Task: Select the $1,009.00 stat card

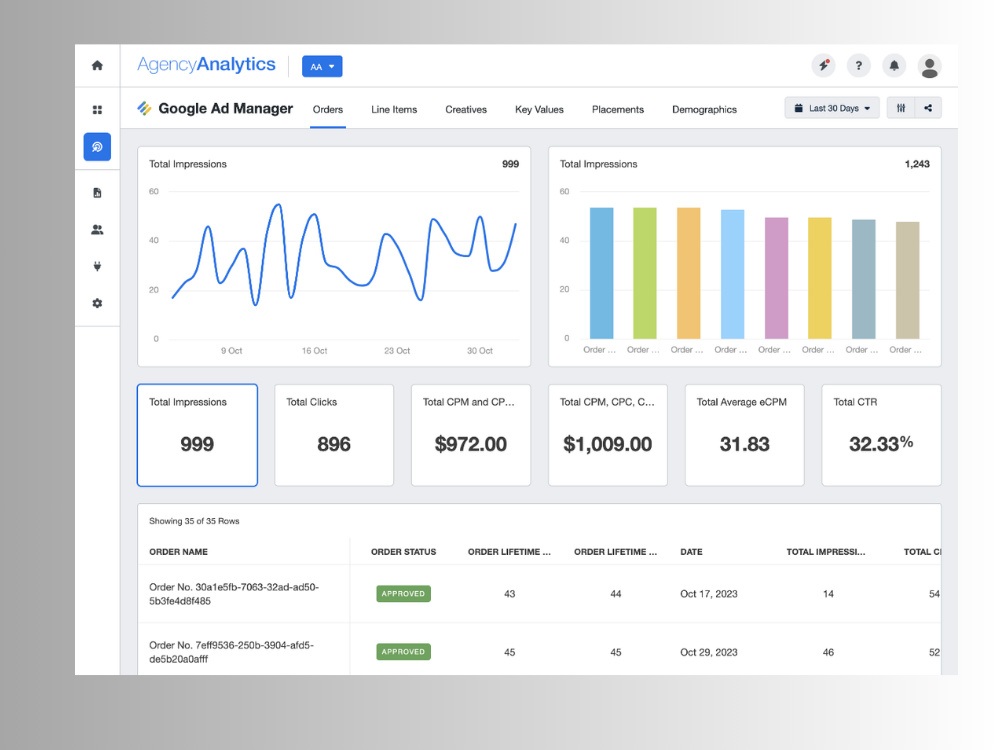Action: pos(608,435)
